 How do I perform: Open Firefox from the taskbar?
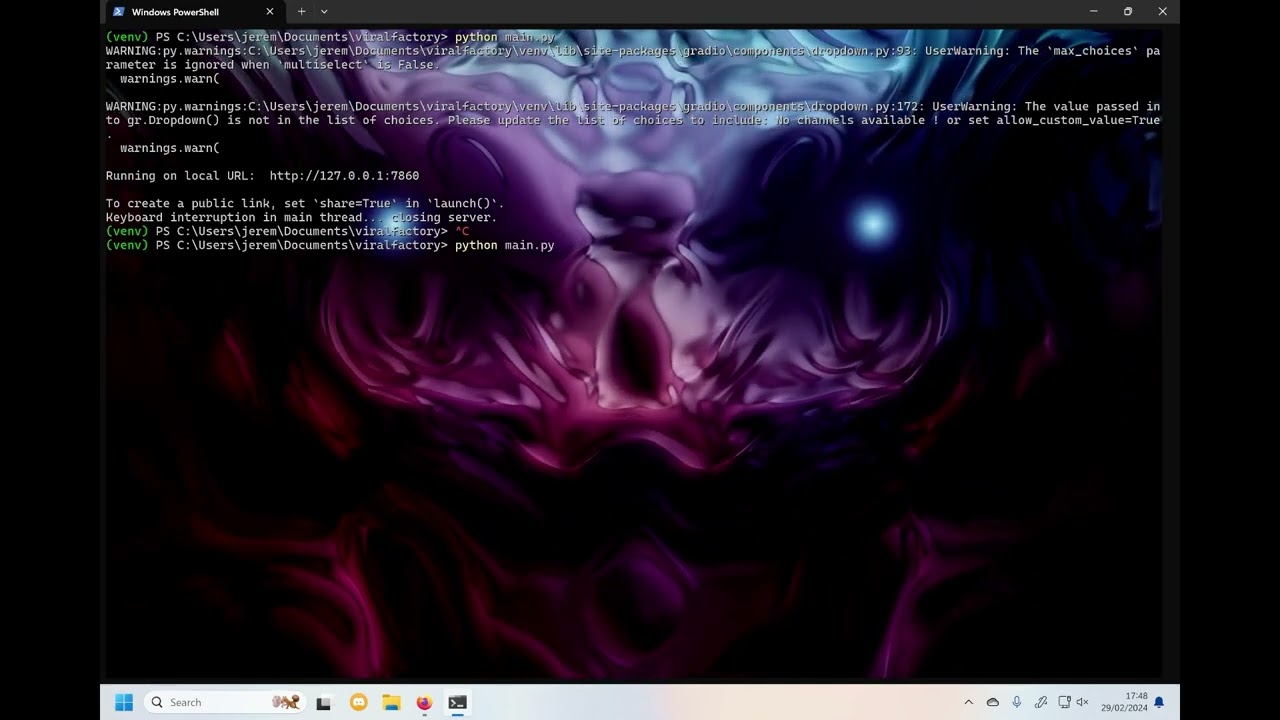424,702
